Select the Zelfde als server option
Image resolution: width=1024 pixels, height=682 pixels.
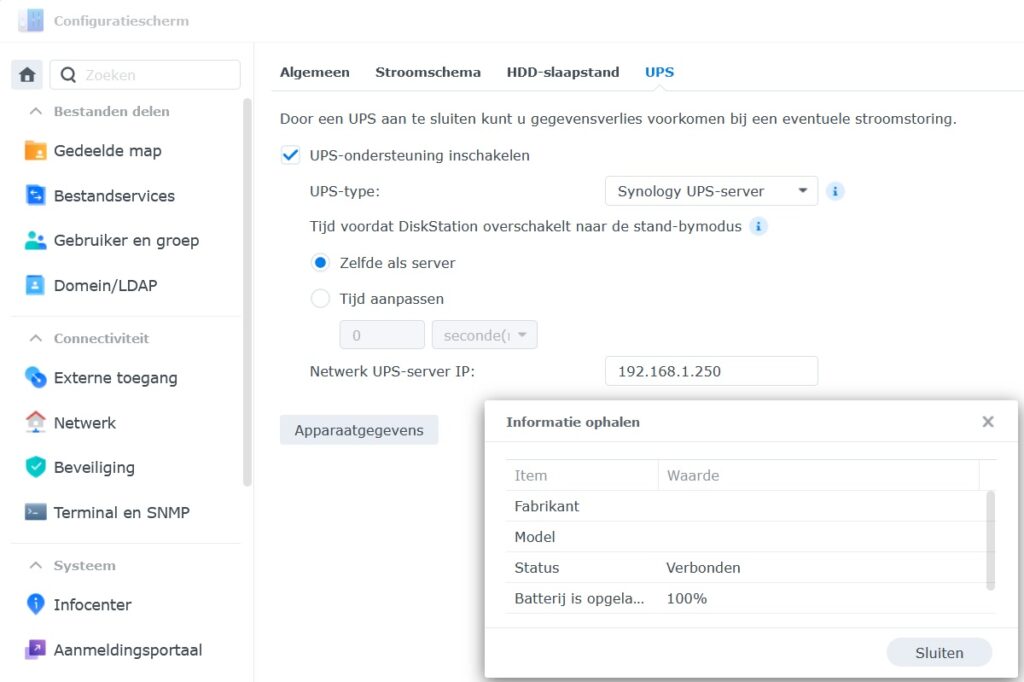click(x=321, y=263)
